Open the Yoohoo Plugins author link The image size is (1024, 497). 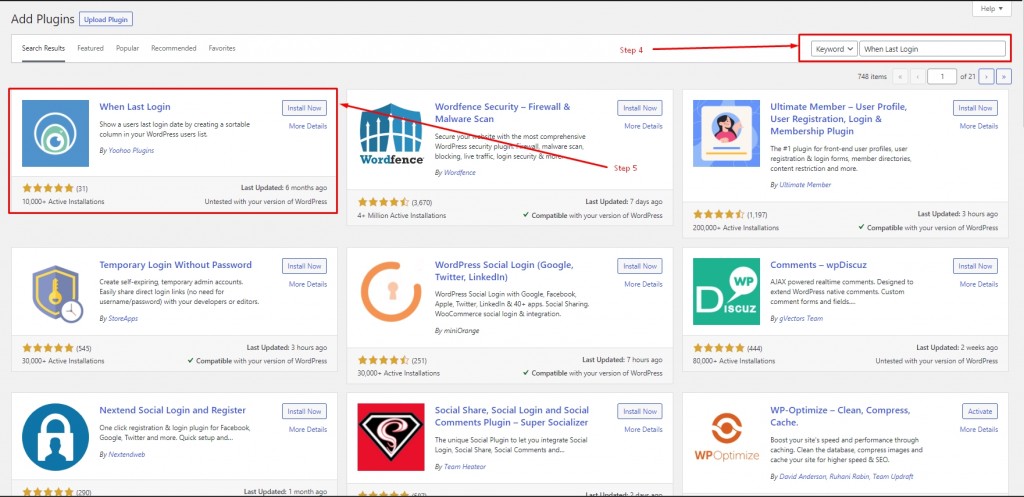click(131, 150)
